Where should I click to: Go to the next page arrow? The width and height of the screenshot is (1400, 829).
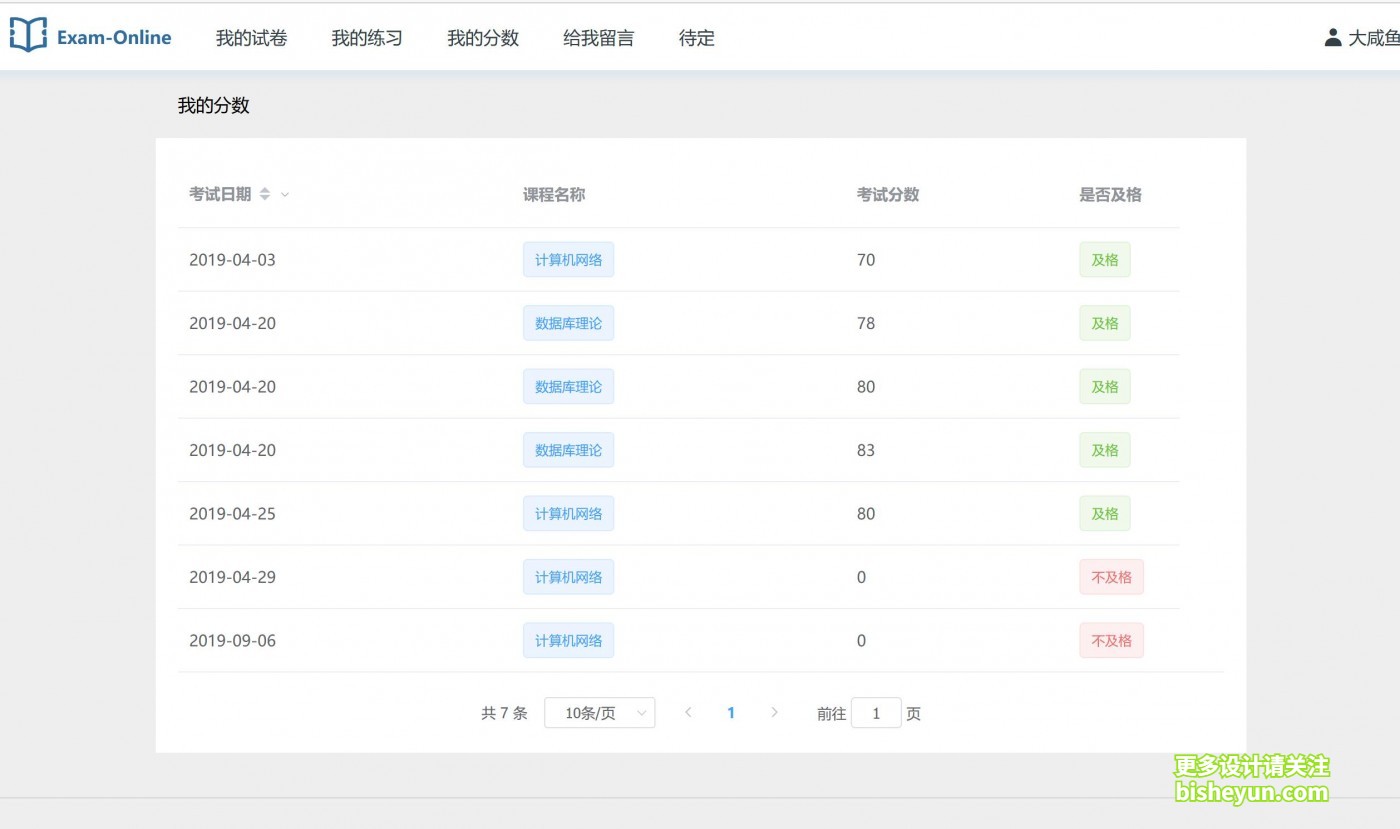[x=774, y=713]
